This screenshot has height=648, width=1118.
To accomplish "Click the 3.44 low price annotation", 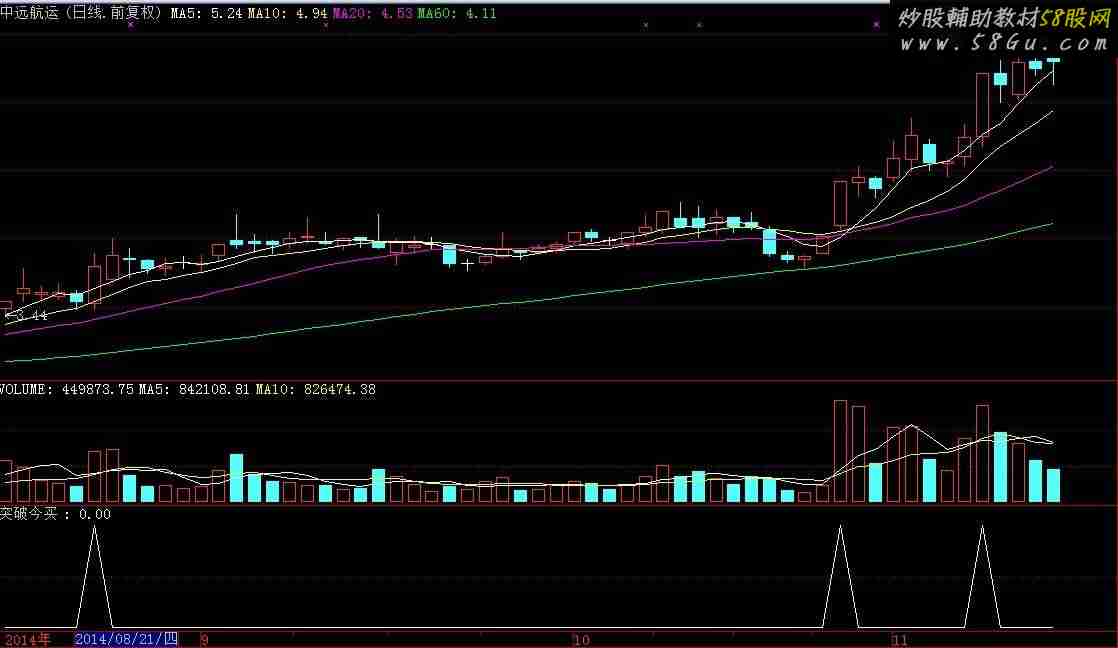I will pyautogui.click(x=26, y=315).
